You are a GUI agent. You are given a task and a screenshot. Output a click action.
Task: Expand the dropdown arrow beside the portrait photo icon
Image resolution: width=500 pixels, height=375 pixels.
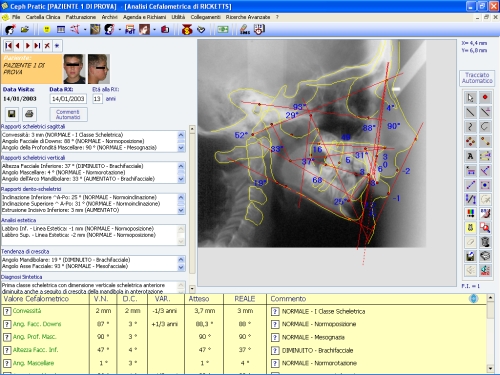pyautogui.click(x=154, y=30)
